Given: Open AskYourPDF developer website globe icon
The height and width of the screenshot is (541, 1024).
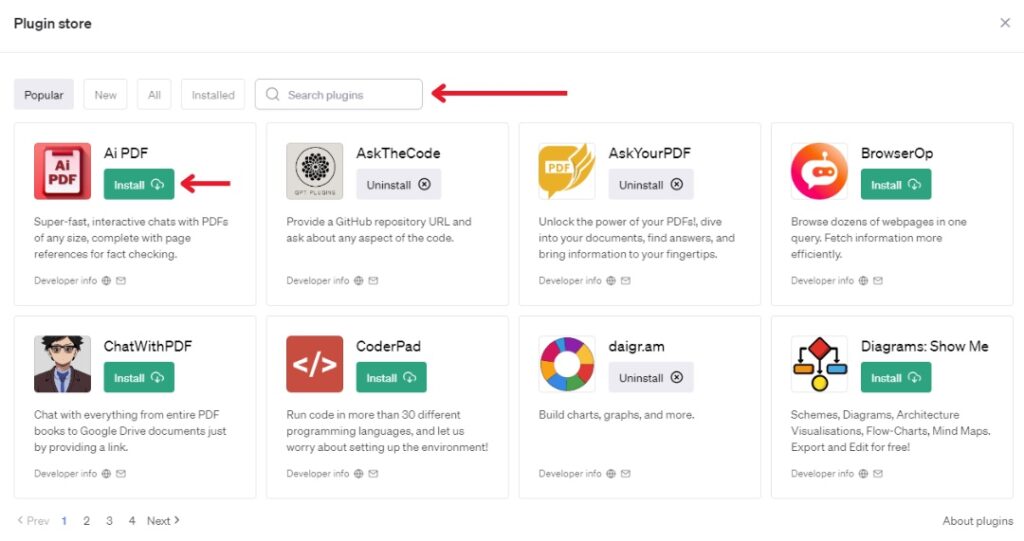Looking at the screenshot, I should [x=611, y=281].
